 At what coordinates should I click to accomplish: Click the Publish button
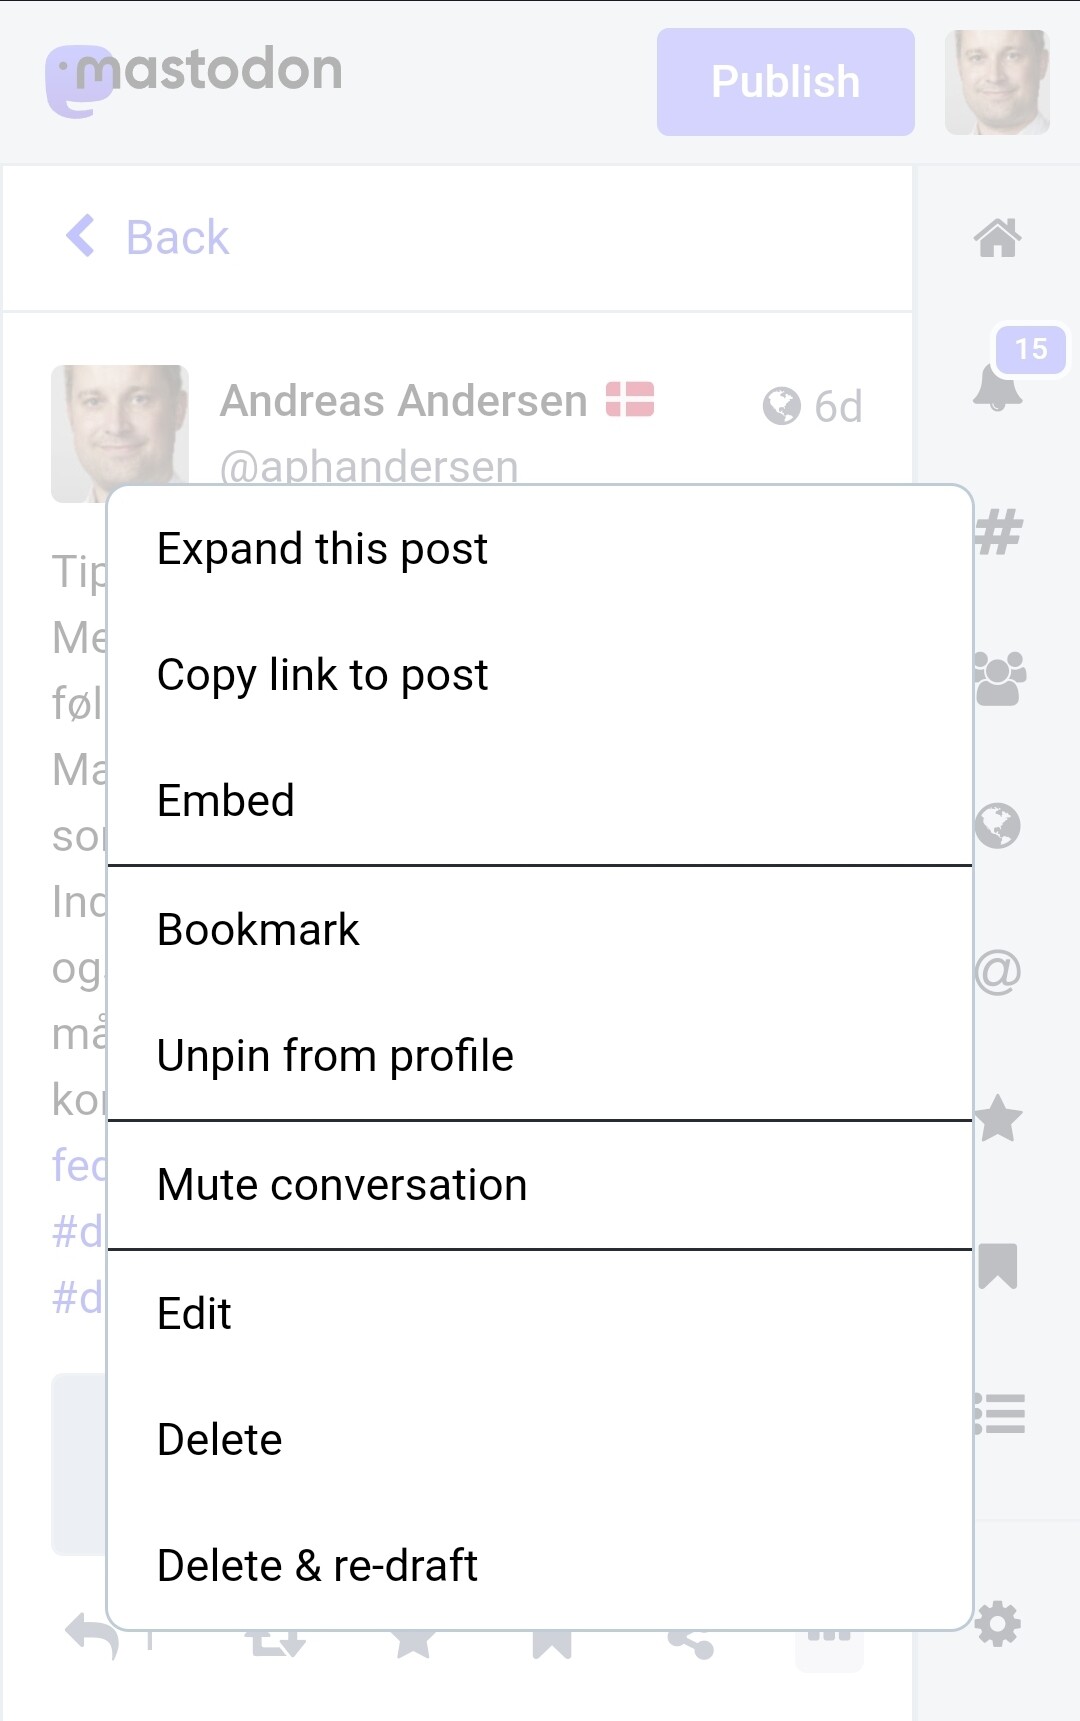786,82
